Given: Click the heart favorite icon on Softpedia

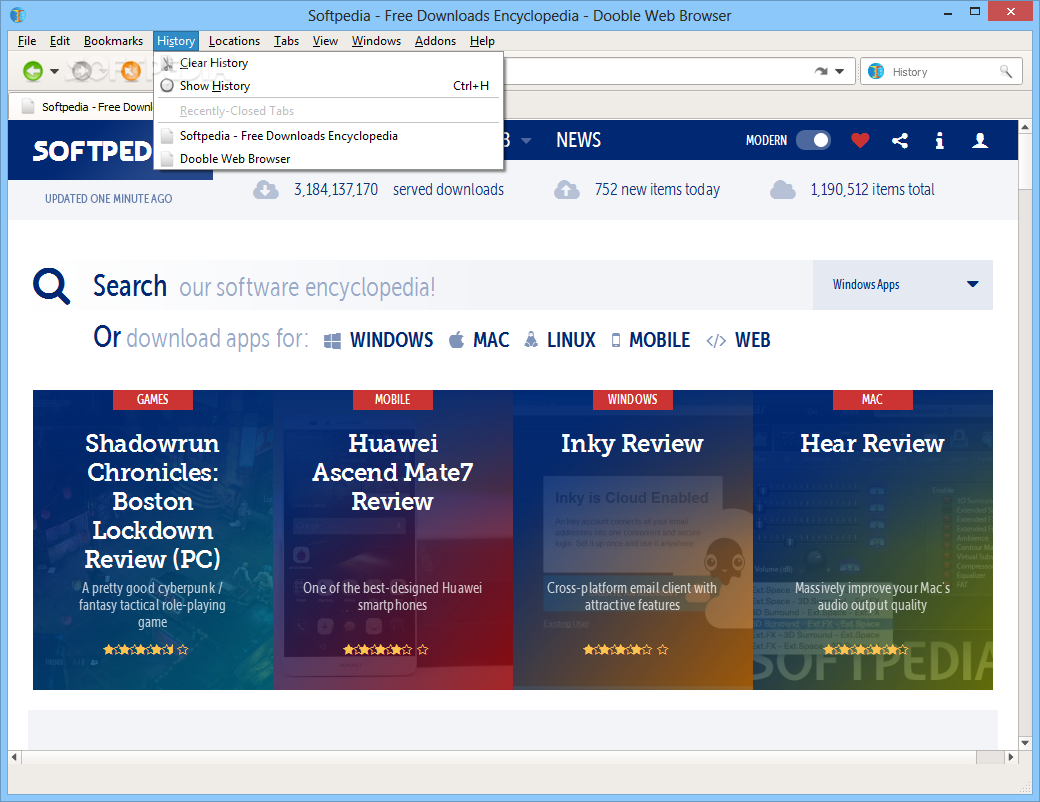Looking at the screenshot, I should [x=860, y=140].
